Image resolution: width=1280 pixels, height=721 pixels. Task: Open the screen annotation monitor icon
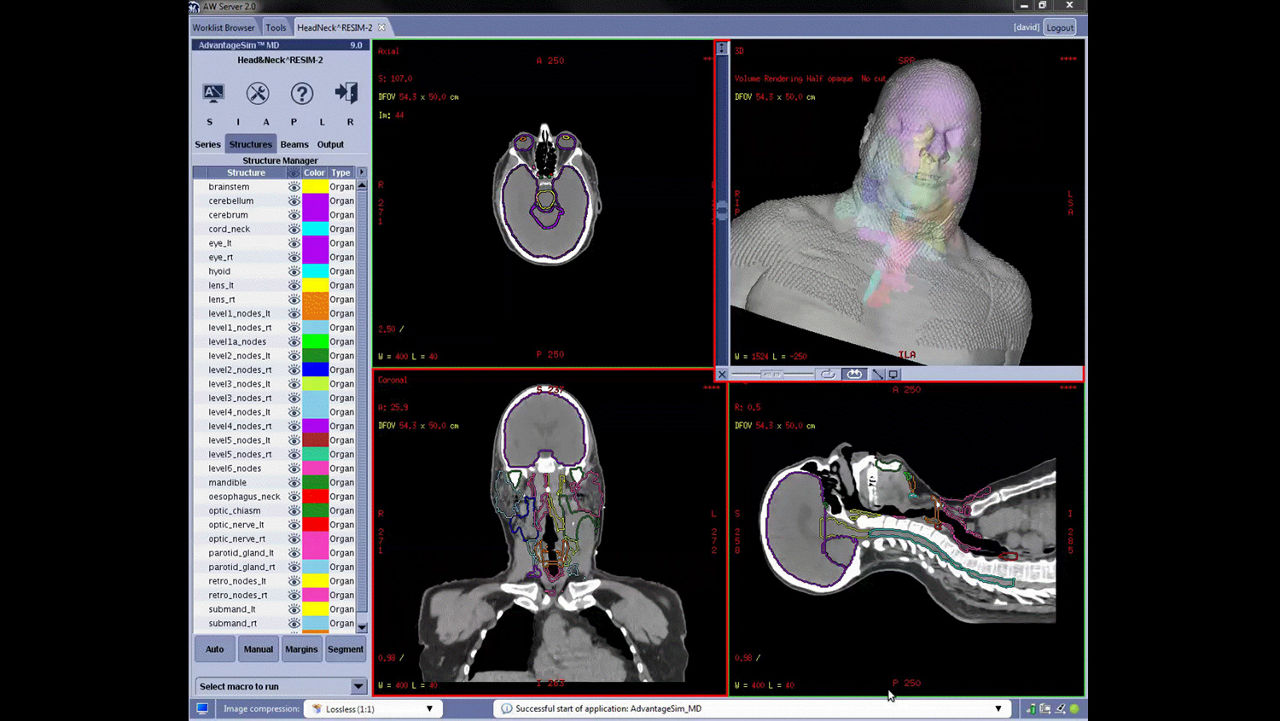(213, 93)
